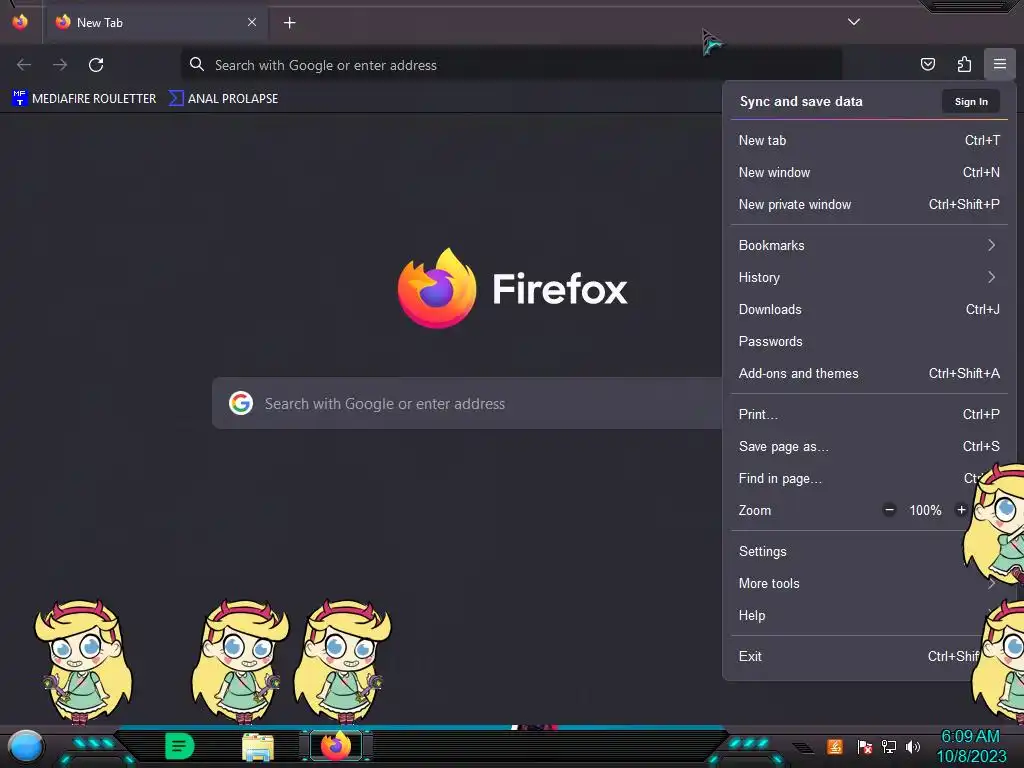Open a New private window

point(869,204)
